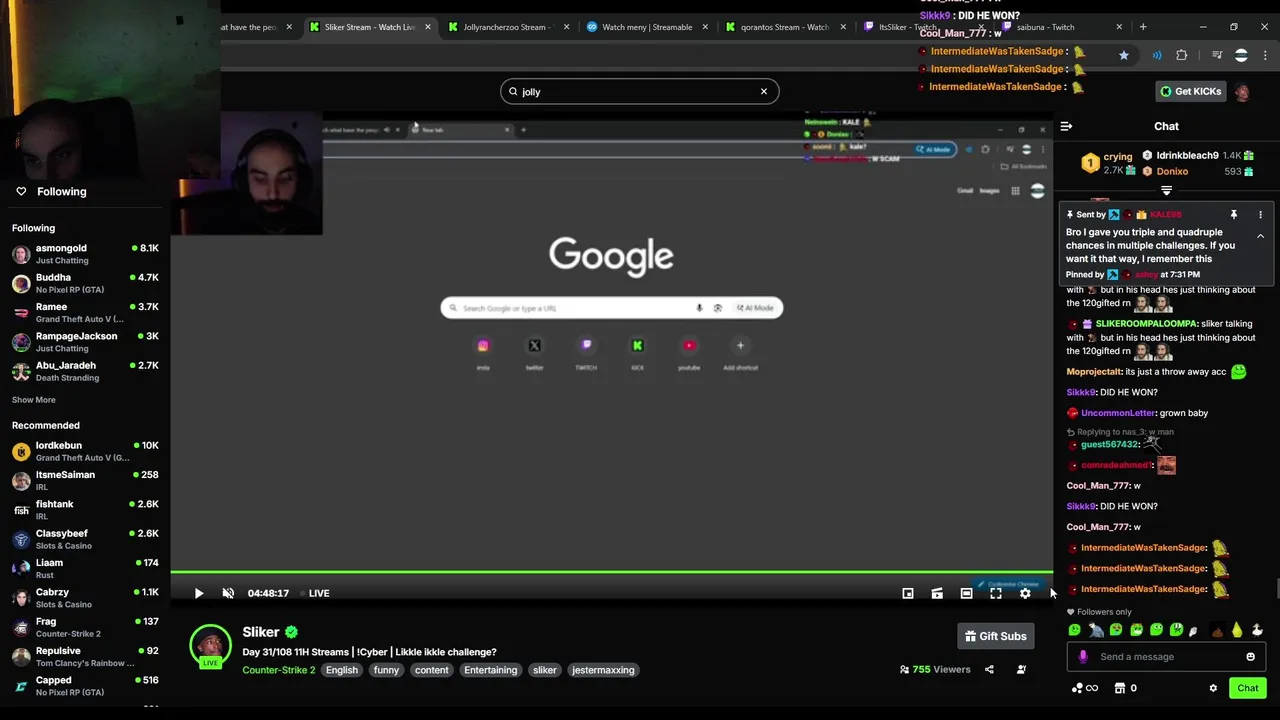Expand Show More following channels
This screenshot has height=720, width=1280.
tap(34, 400)
